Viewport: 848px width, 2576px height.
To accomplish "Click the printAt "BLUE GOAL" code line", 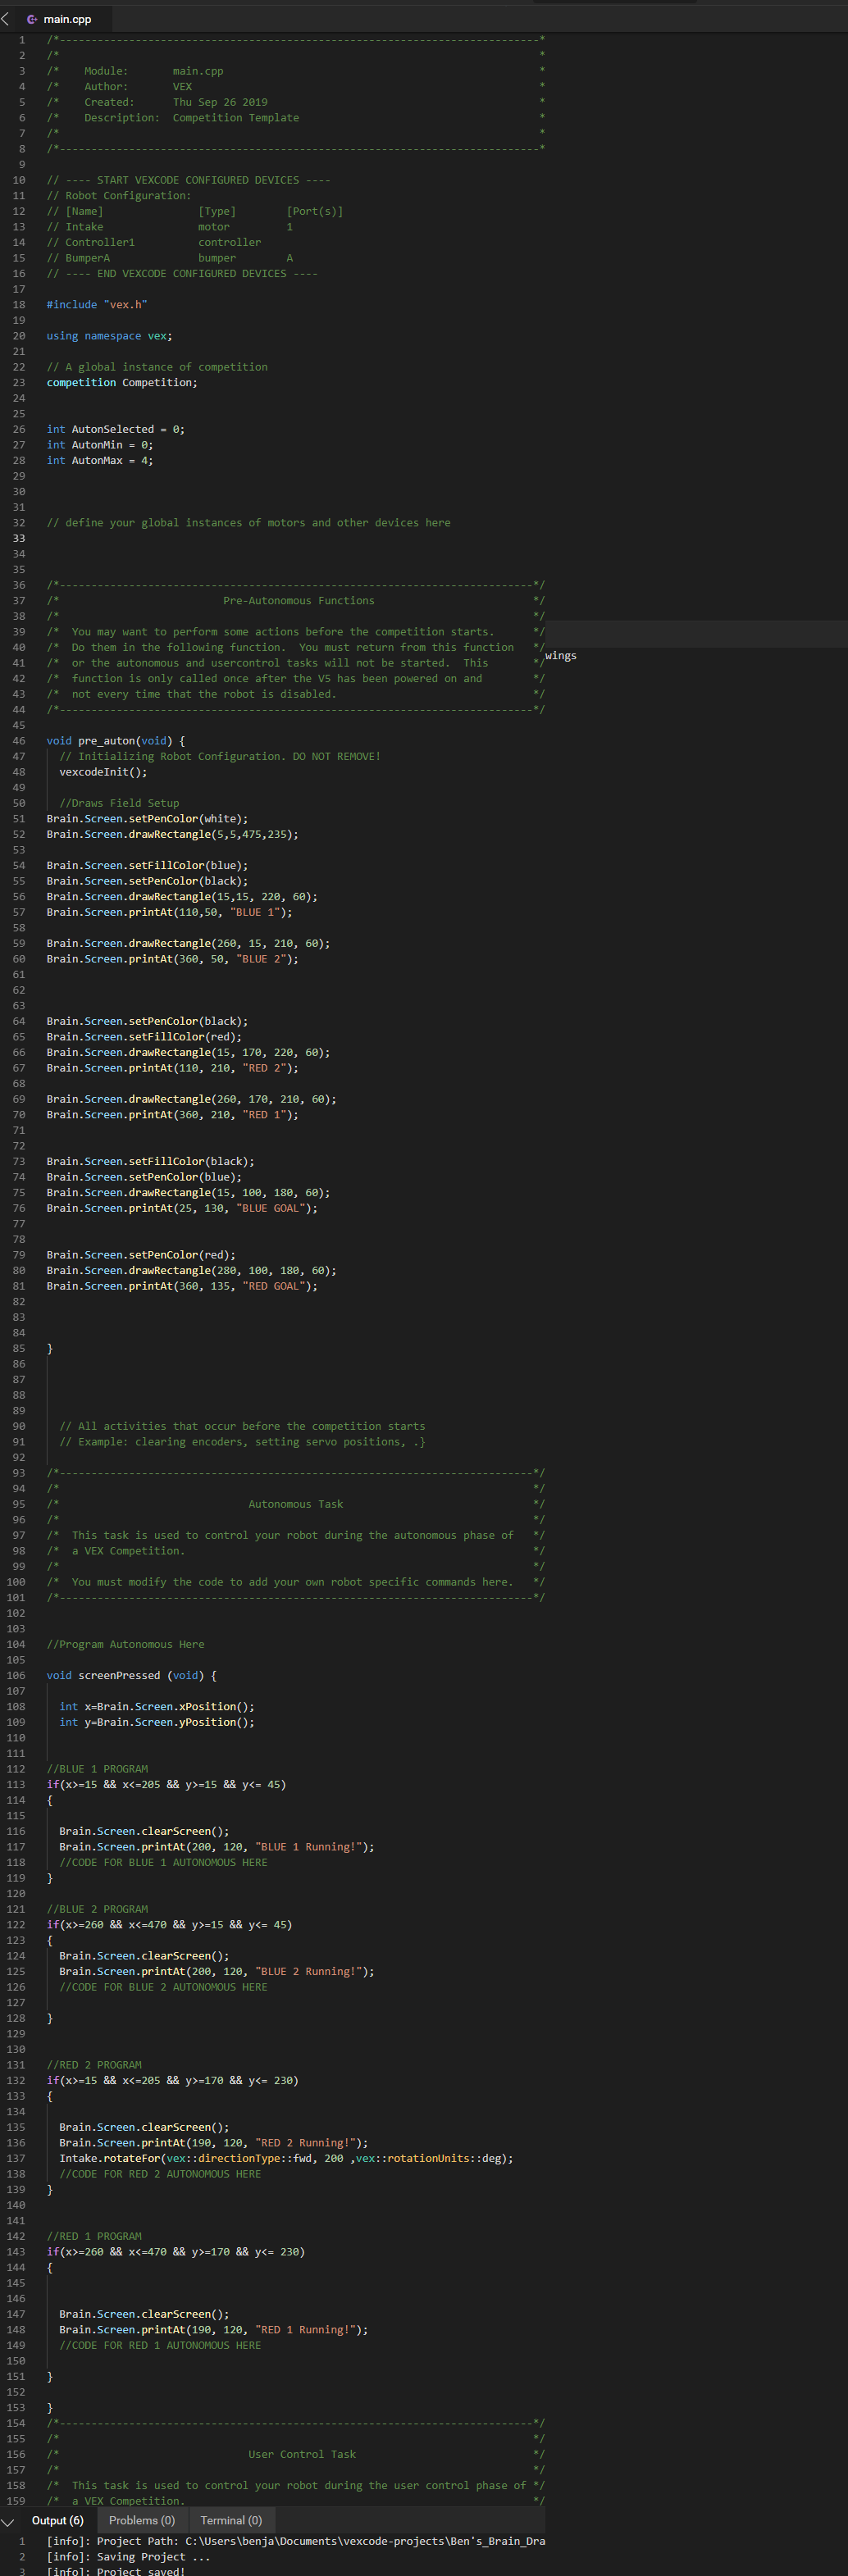I will 181,1208.
